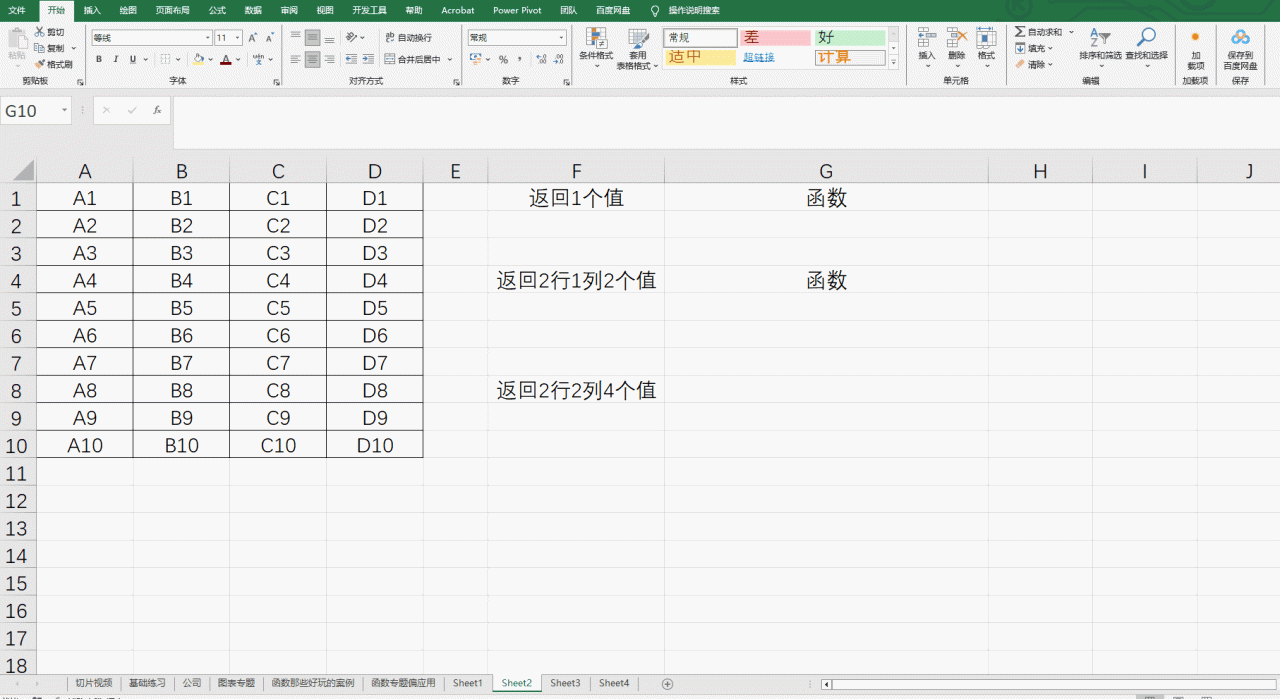Click the Copy (复制) icon
This screenshot has height=699, width=1280.
pos(39,48)
